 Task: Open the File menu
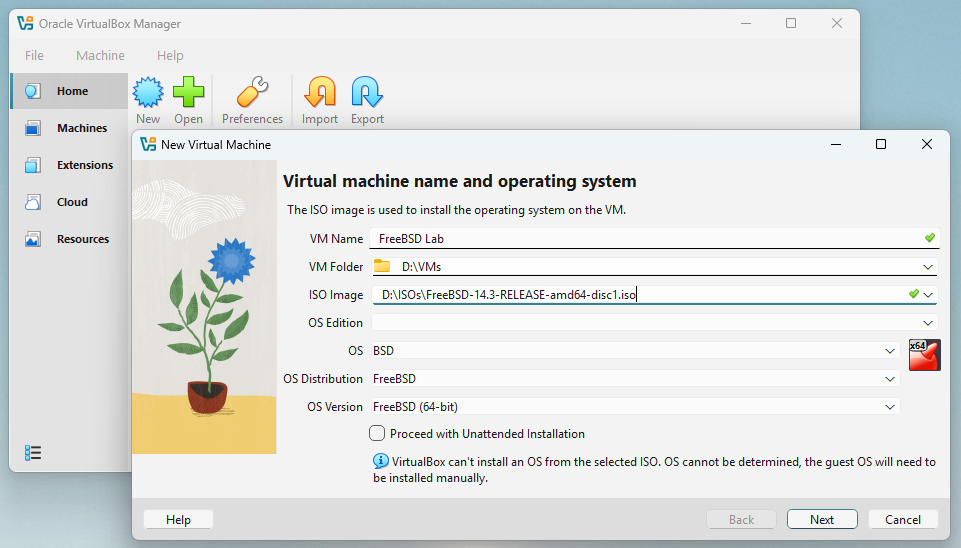click(x=34, y=56)
